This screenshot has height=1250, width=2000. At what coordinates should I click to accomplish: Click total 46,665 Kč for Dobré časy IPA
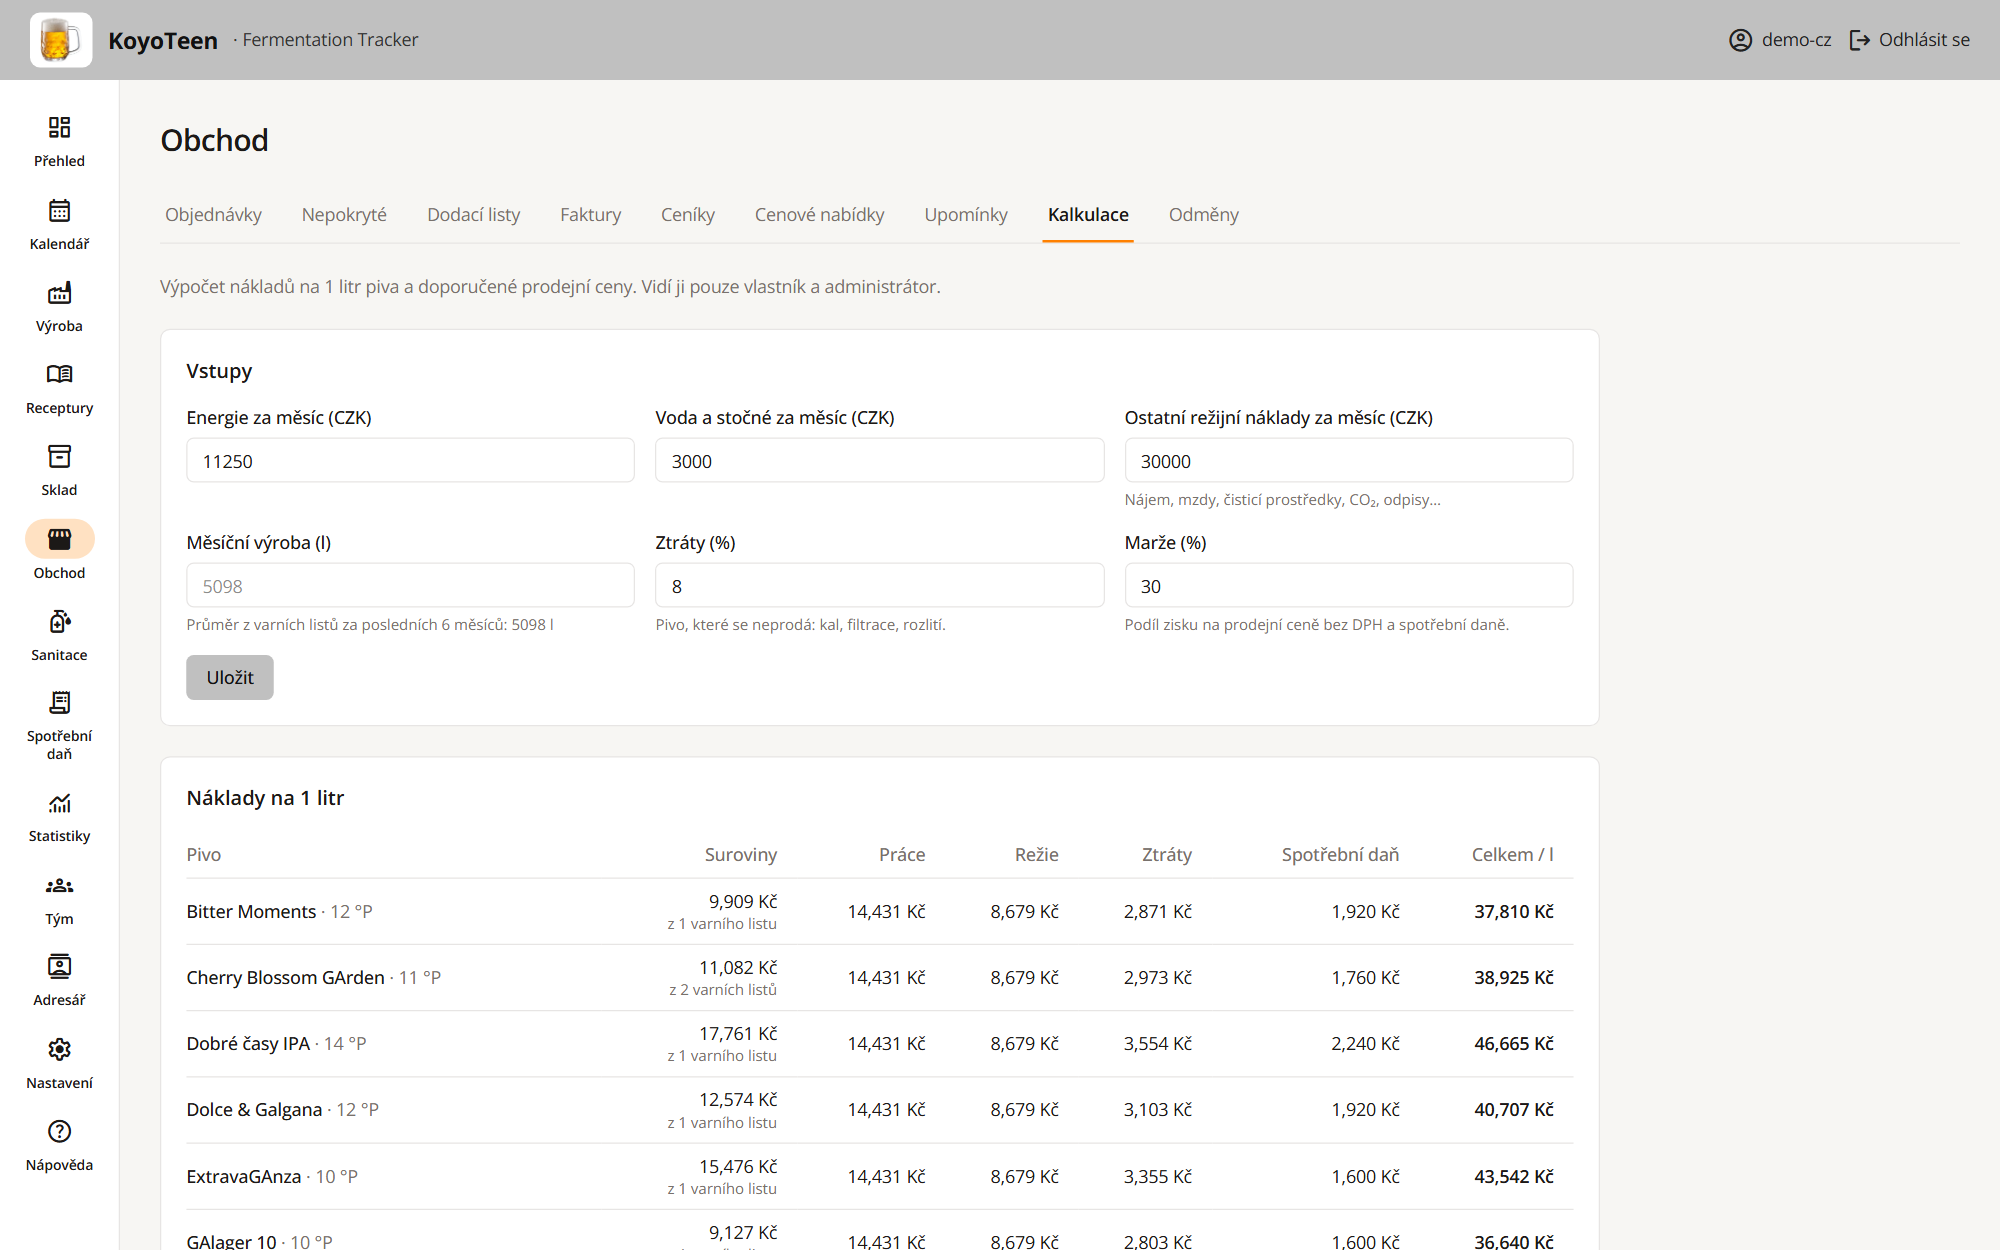[1513, 1044]
